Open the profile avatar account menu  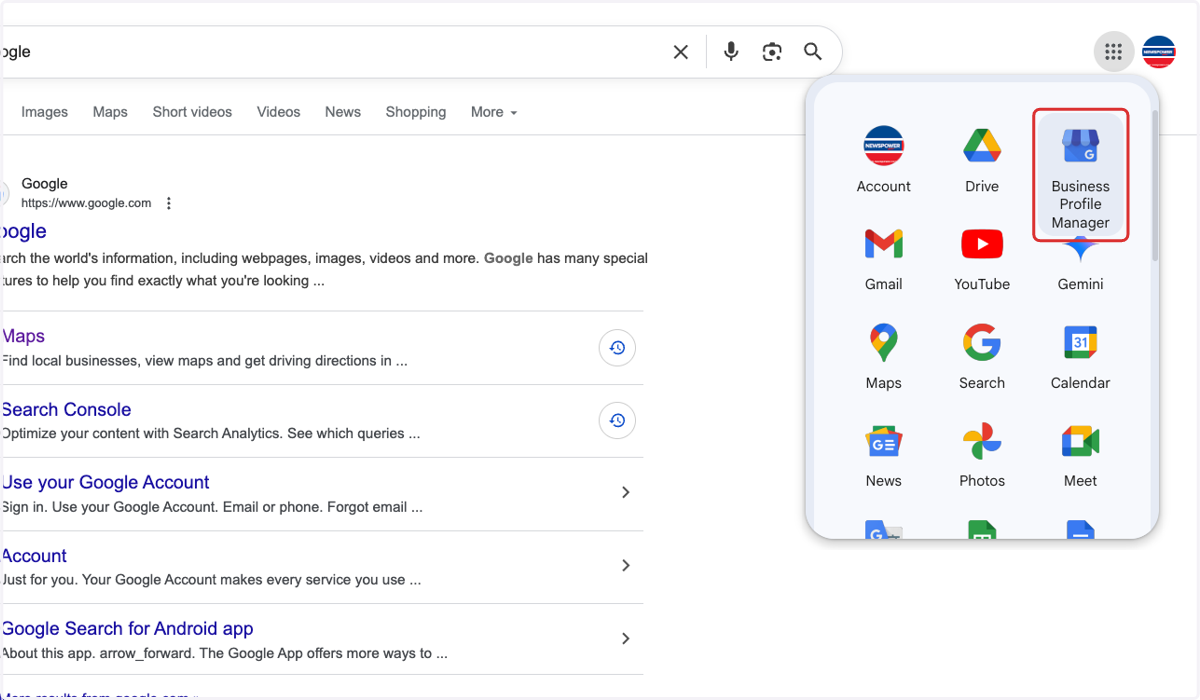tap(1159, 52)
